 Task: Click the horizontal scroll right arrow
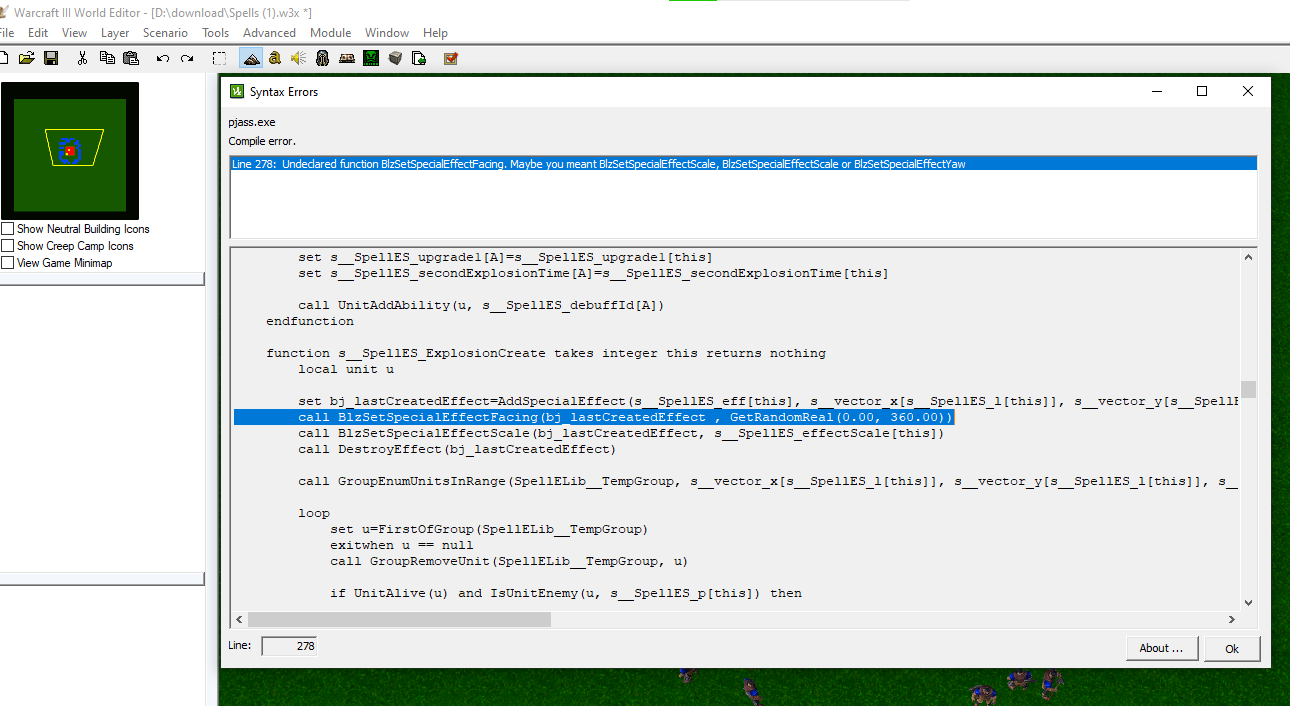coord(1232,619)
